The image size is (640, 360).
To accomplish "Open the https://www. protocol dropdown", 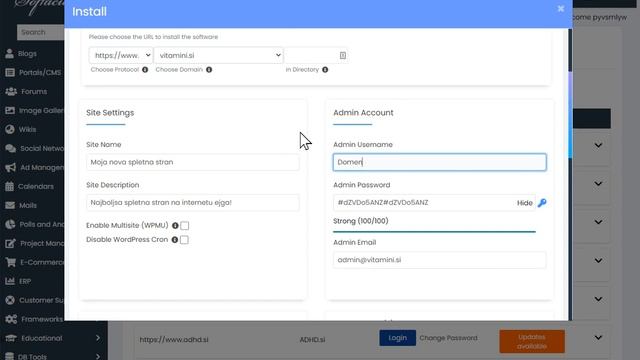I will (x=121, y=55).
